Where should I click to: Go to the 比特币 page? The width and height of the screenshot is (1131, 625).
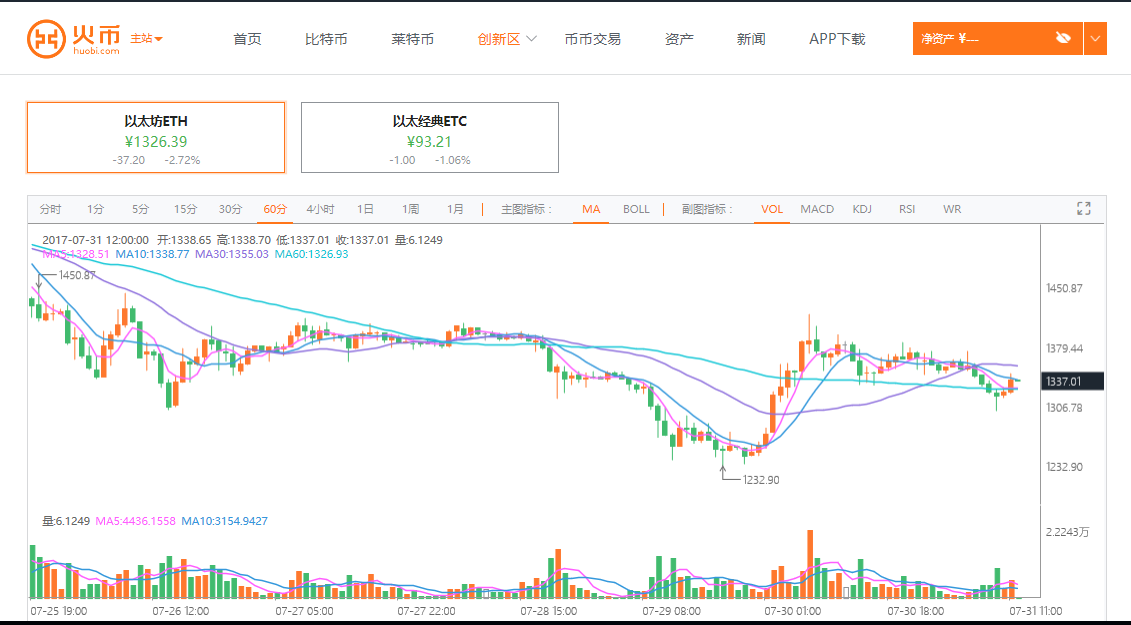coord(326,39)
